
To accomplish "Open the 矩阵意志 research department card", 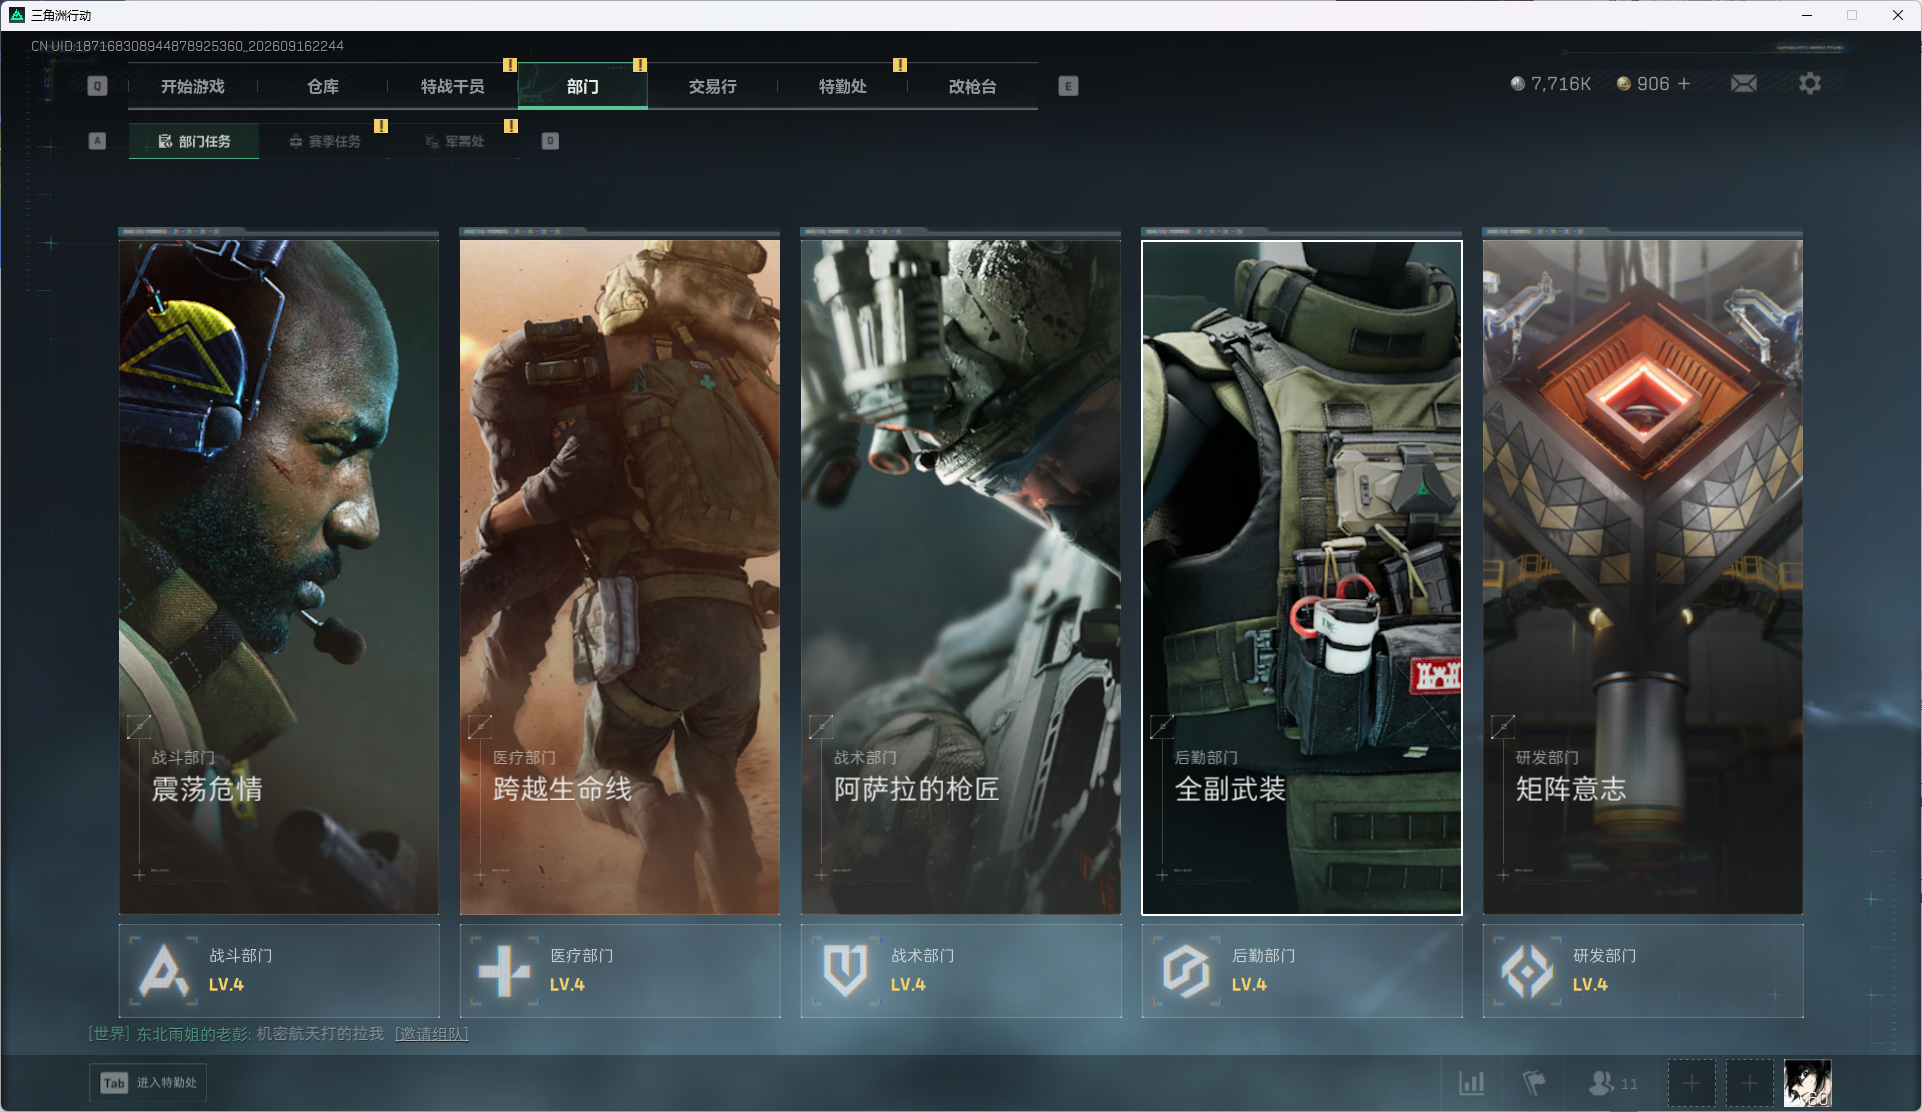I will pyautogui.click(x=1643, y=577).
